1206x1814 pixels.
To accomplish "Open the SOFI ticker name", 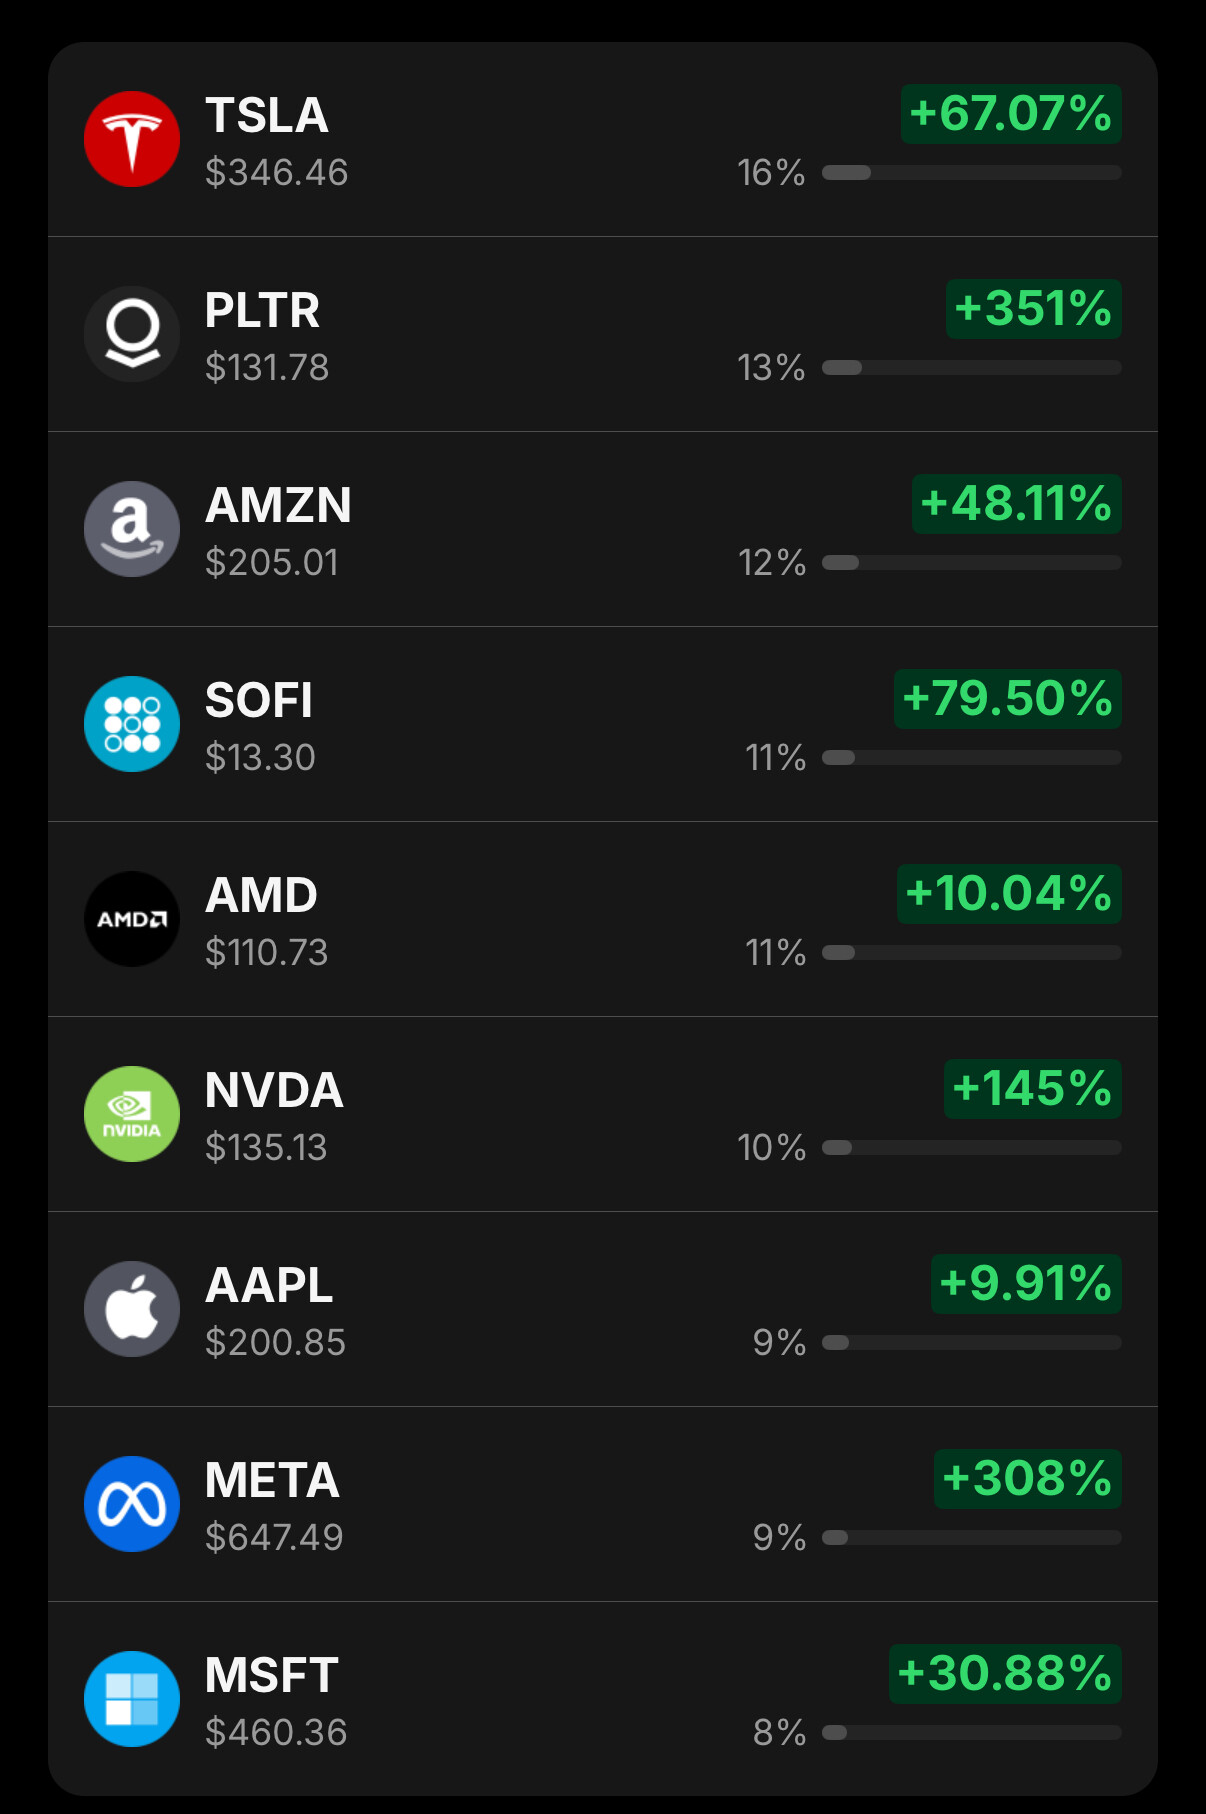I will point(259,700).
